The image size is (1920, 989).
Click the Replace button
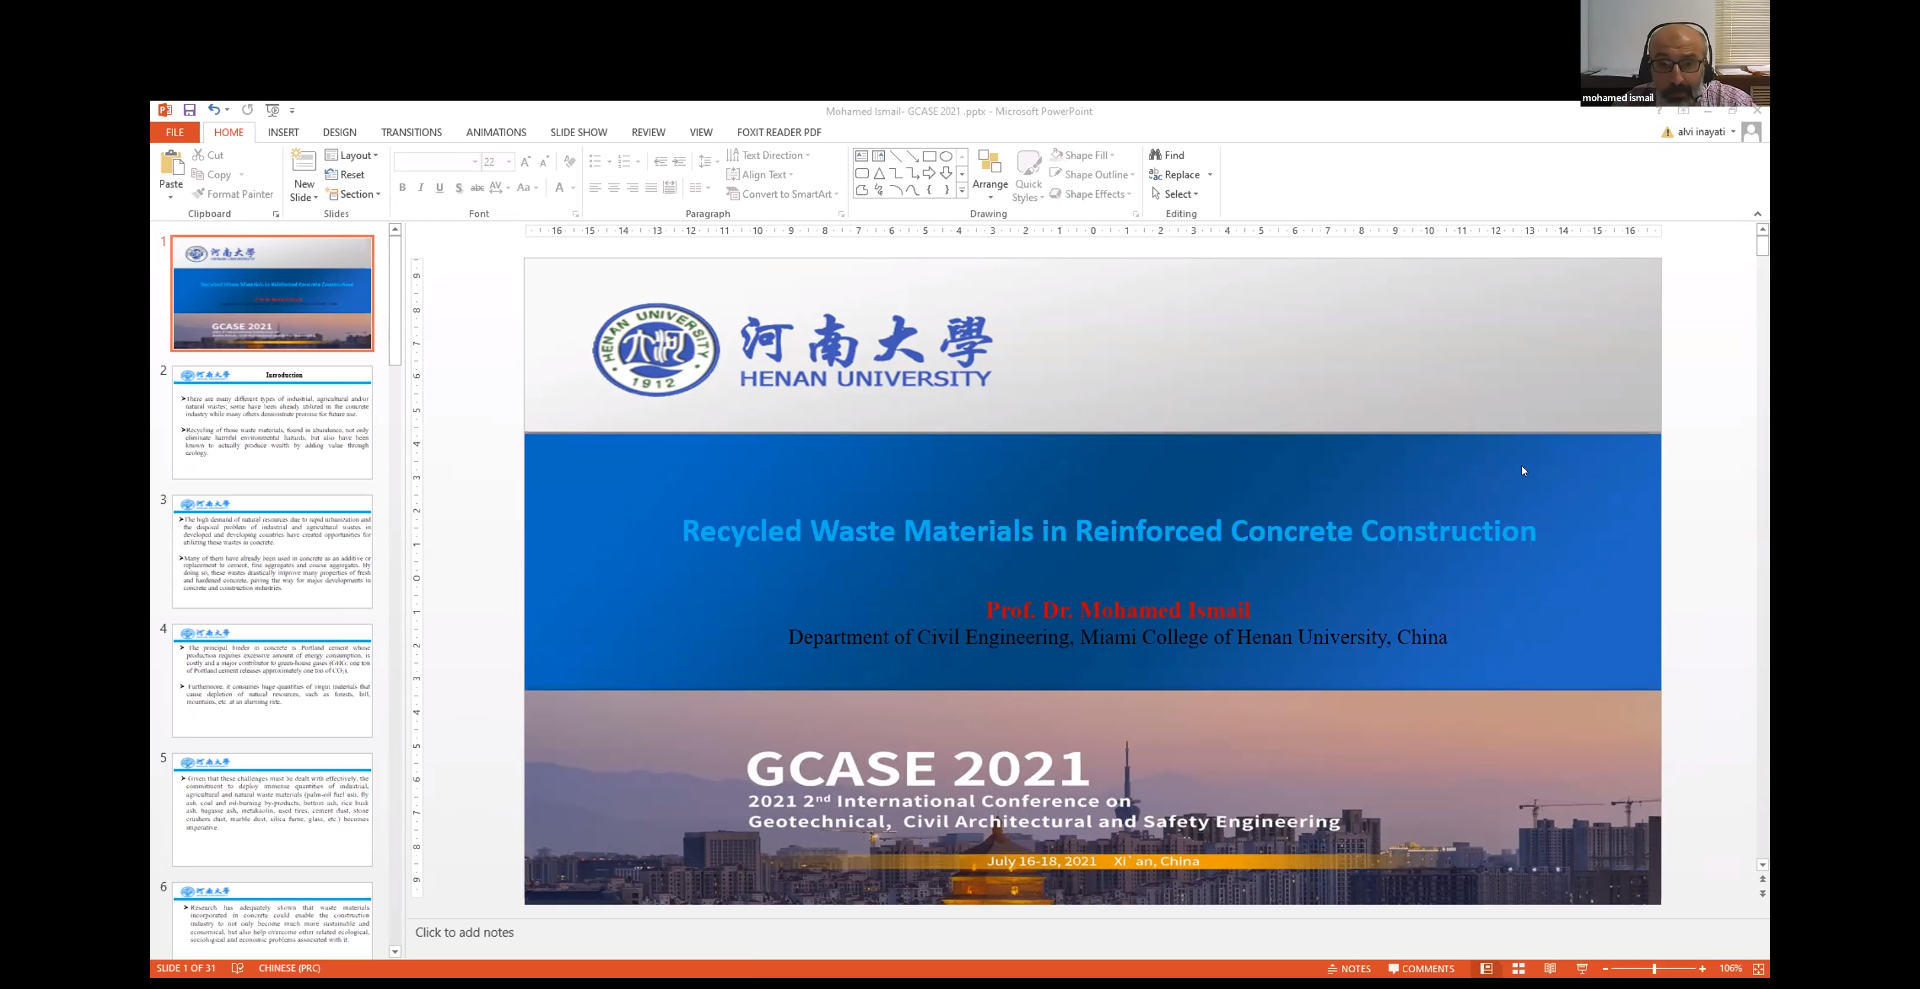(x=1174, y=174)
